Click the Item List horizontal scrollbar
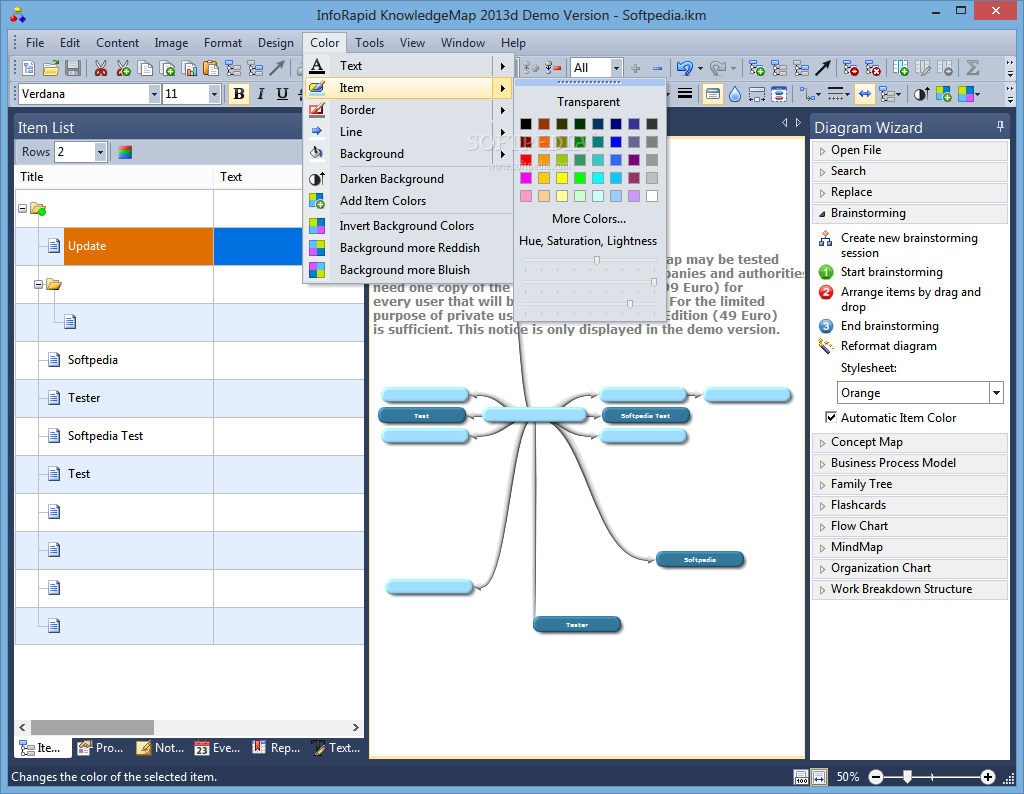The width and height of the screenshot is (1024, 794). pos(92,727)
